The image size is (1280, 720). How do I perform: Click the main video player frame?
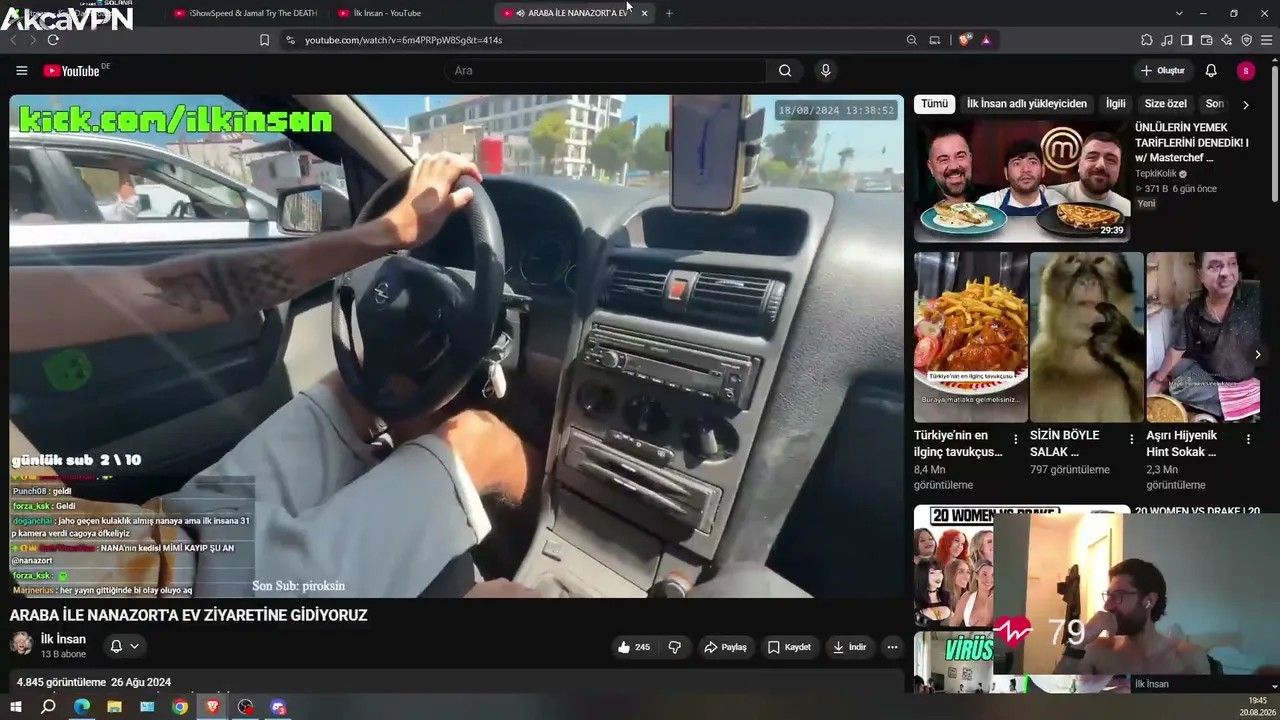coord(456,346)
